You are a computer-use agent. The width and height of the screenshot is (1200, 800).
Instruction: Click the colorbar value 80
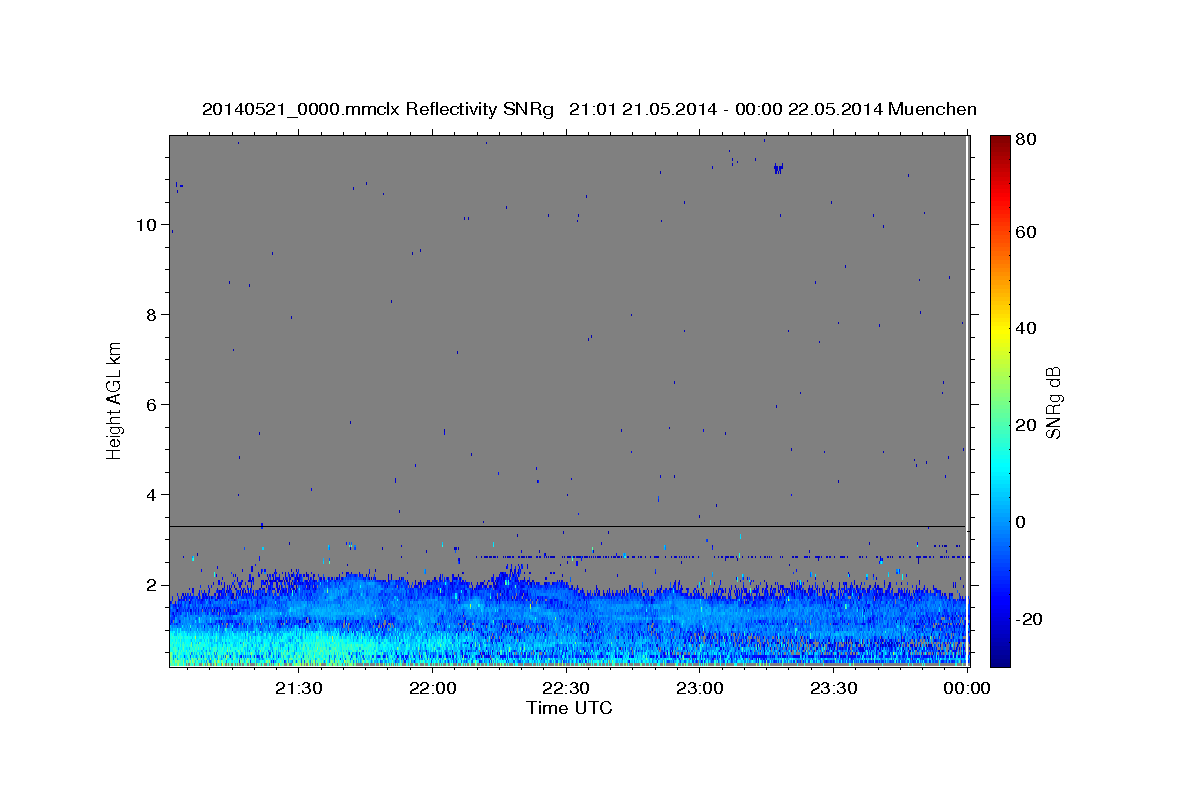click(x=1028, y=139)
